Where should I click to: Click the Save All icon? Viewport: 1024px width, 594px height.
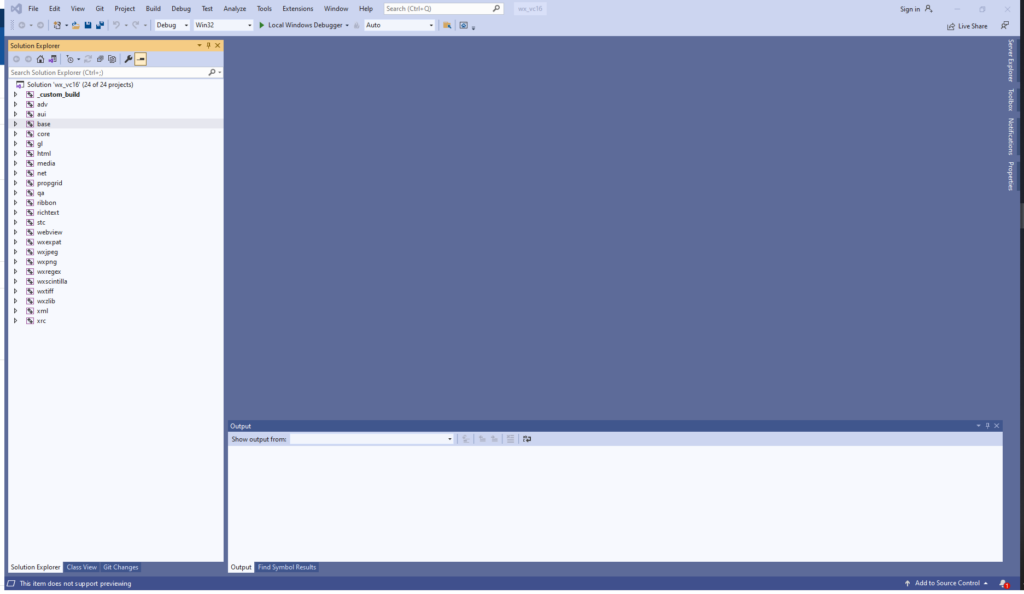100,25
